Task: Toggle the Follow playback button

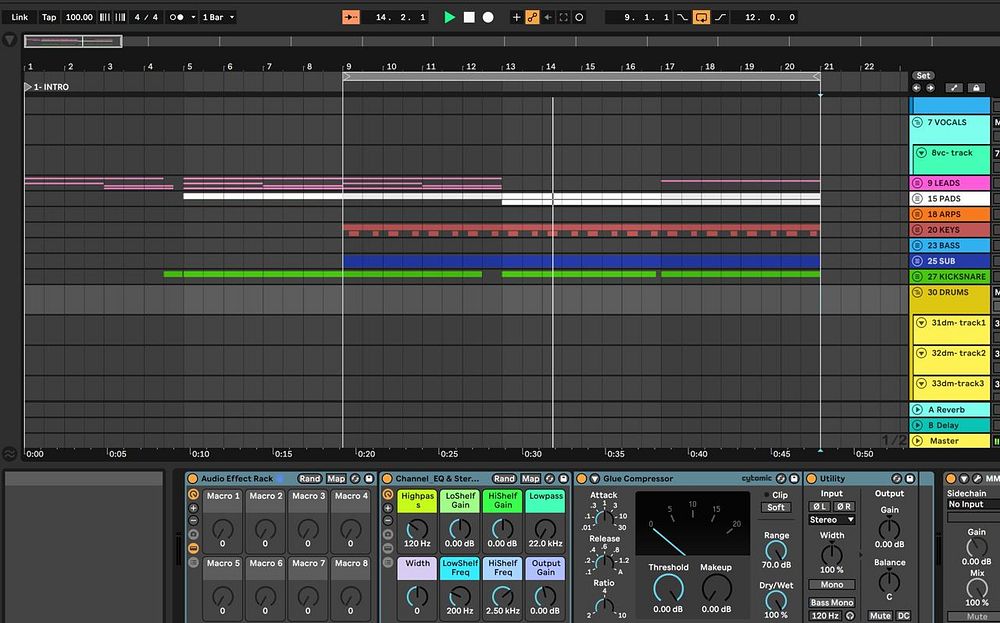Action: pyautogui.click(x=350, y=17)
